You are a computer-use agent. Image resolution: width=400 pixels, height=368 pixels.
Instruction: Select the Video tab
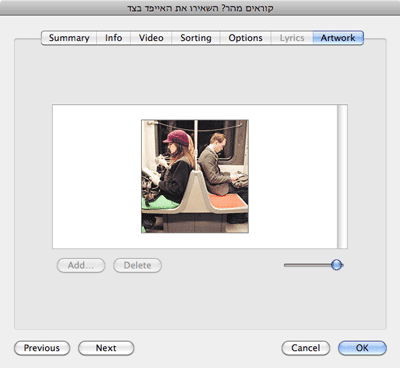(151, 38)
